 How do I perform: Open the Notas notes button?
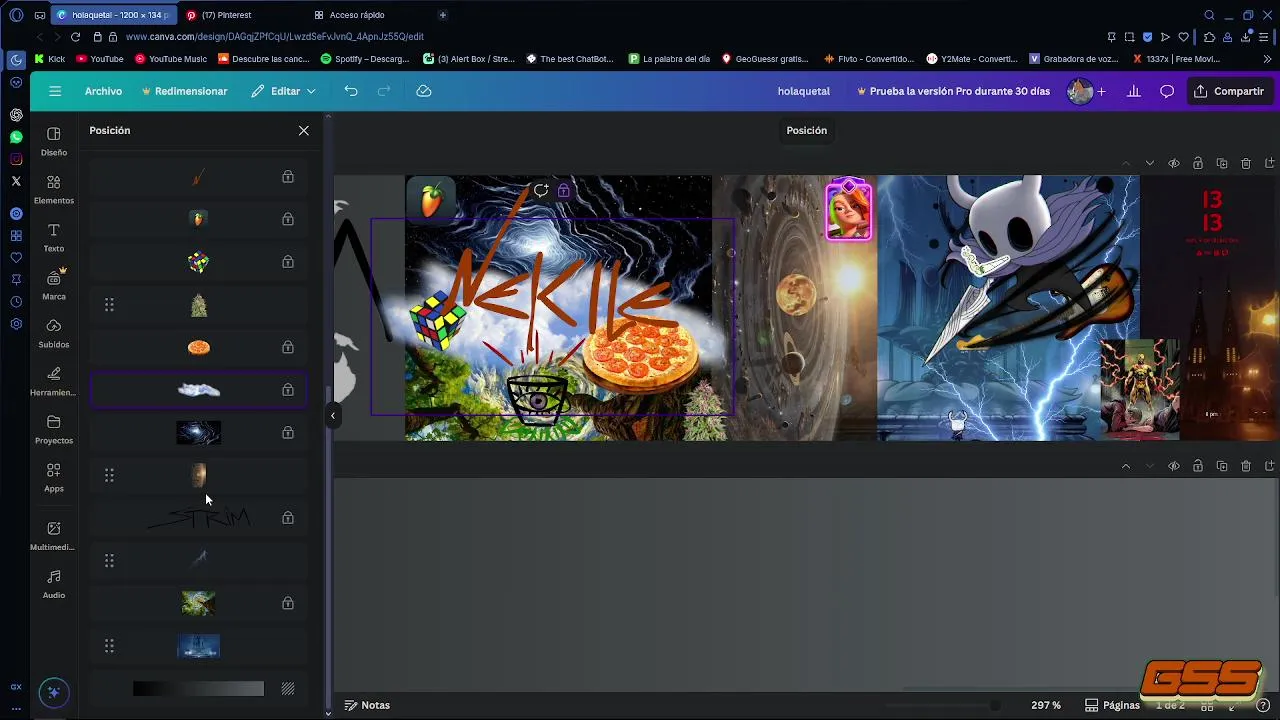[367, 705]
